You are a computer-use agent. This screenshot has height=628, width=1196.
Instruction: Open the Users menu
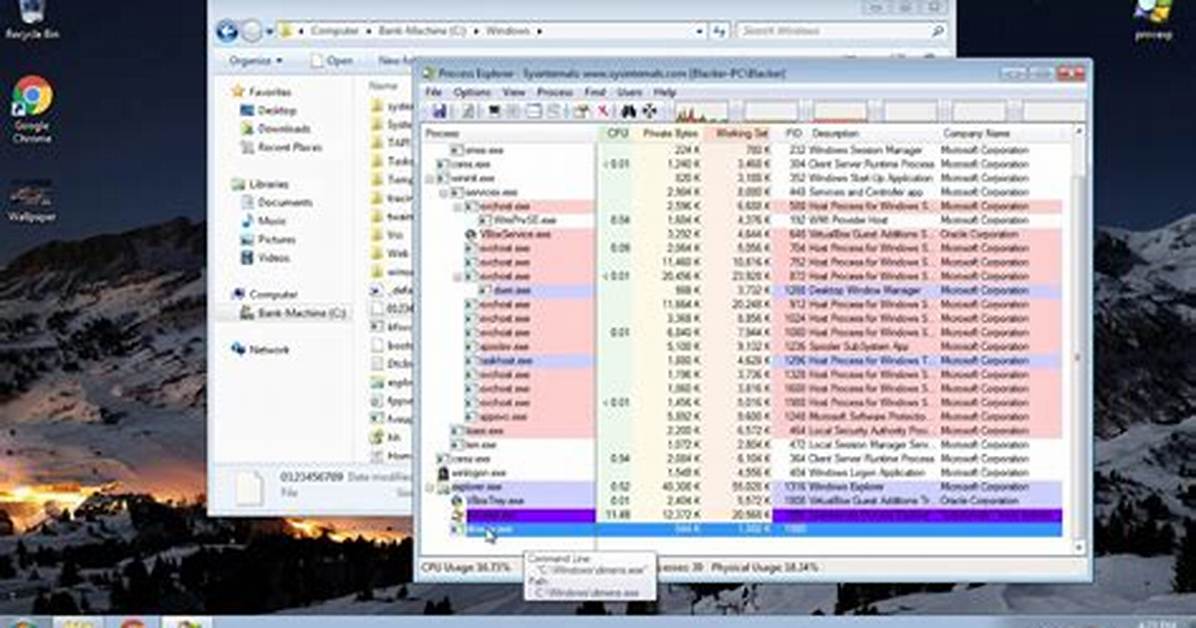tap(629, 92)
